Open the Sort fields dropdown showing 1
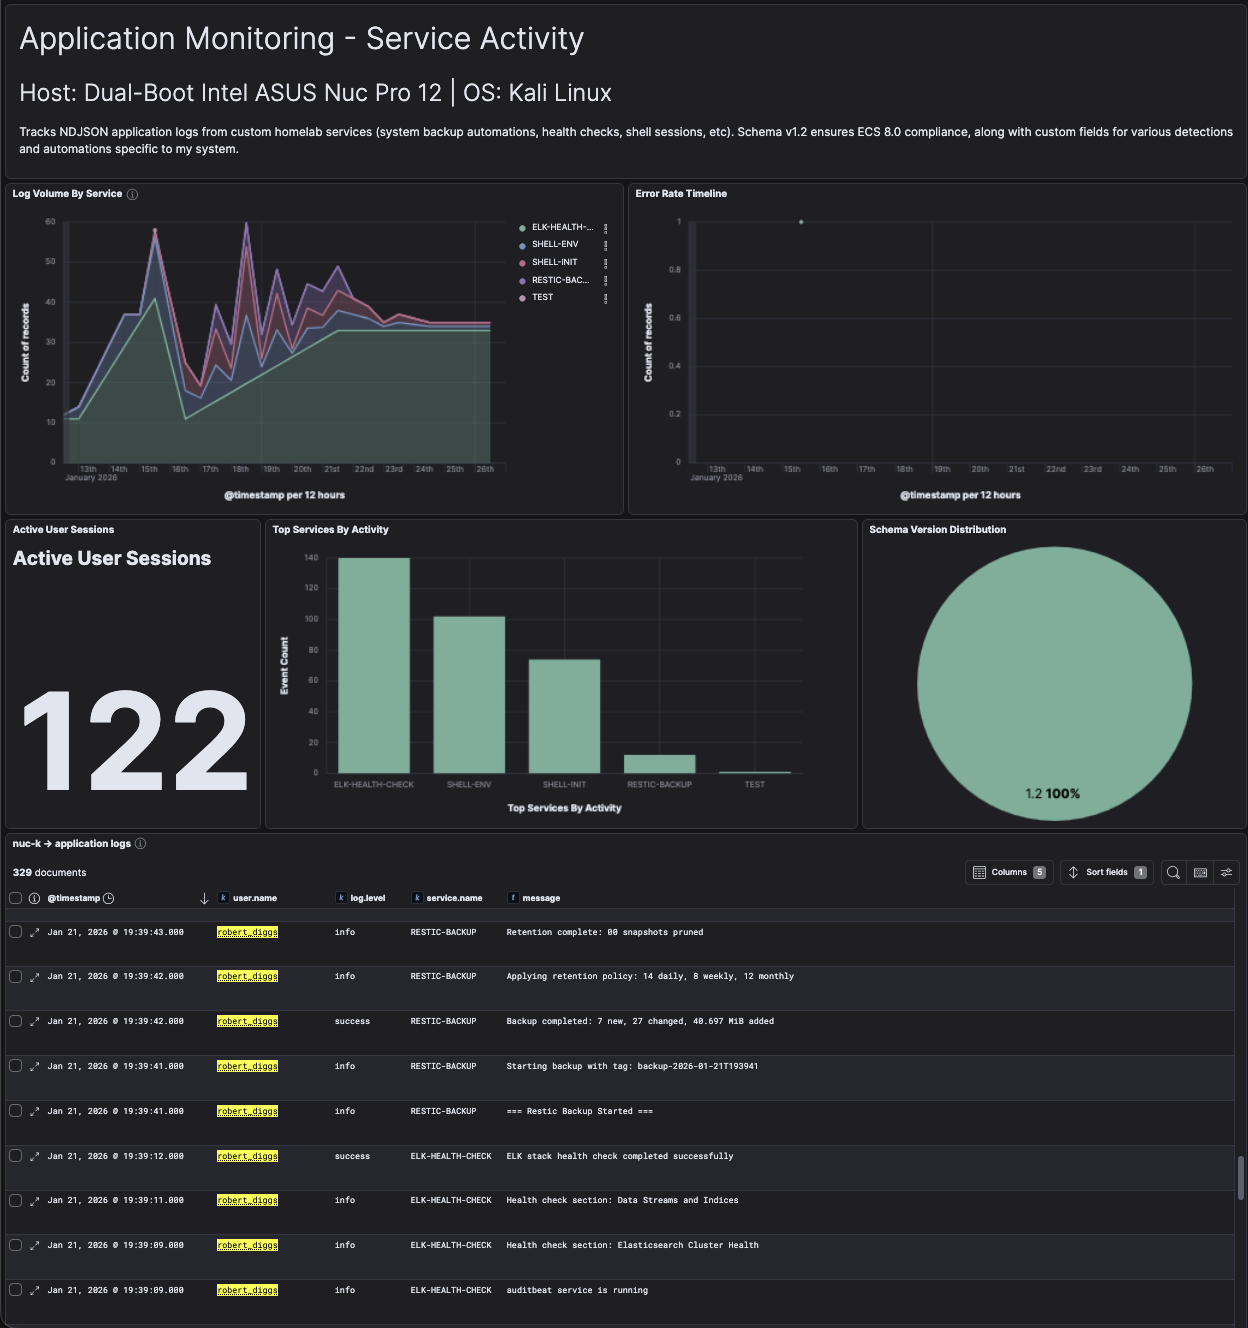Image resolution: width=1248 pixels, height=1328 pixels. pyautogui.click(x=1105, y=872)
